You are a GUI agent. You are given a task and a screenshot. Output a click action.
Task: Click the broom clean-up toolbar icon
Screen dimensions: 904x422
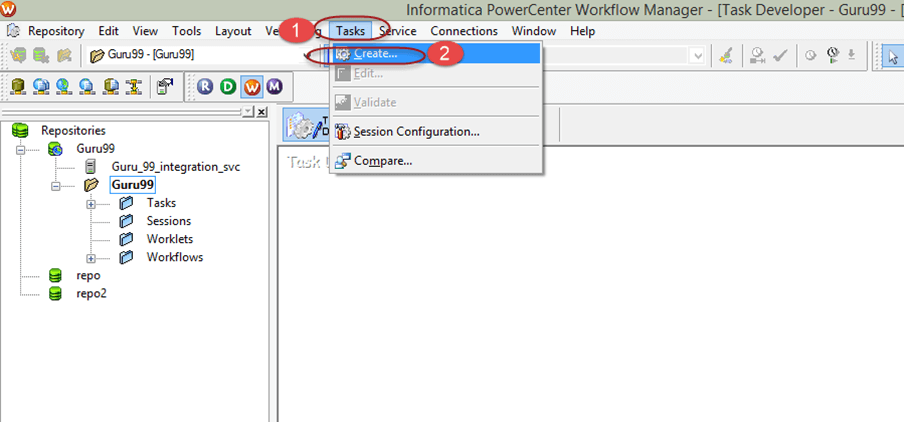pos(728,55)
